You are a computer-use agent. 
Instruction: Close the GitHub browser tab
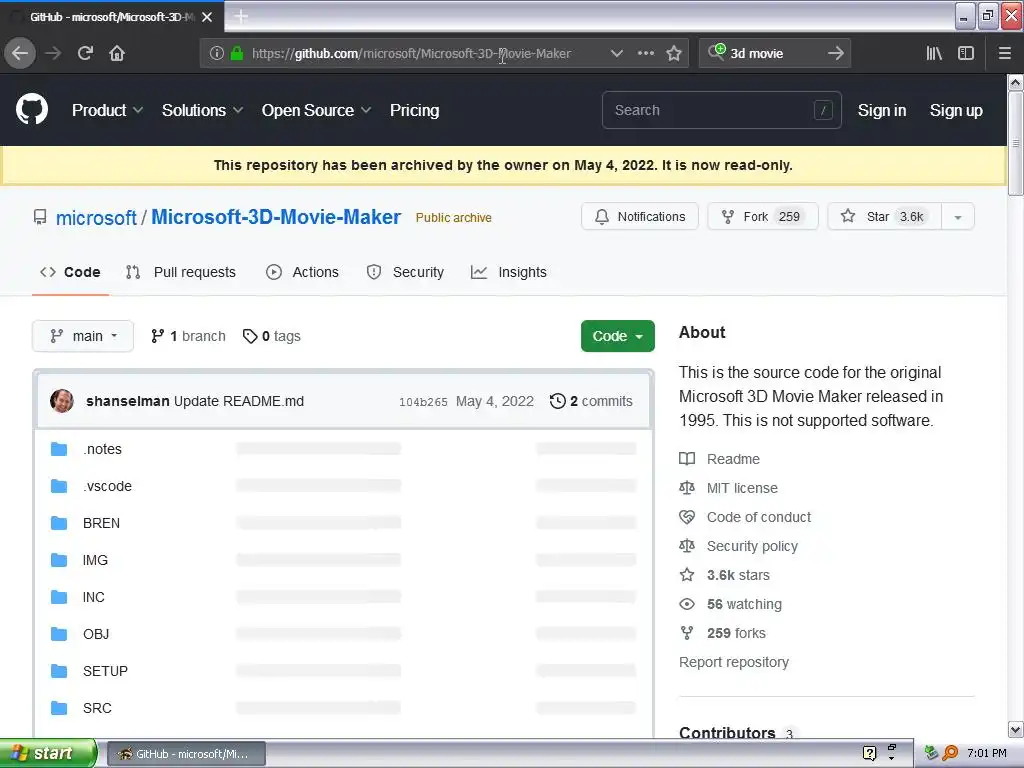point(207,17)
